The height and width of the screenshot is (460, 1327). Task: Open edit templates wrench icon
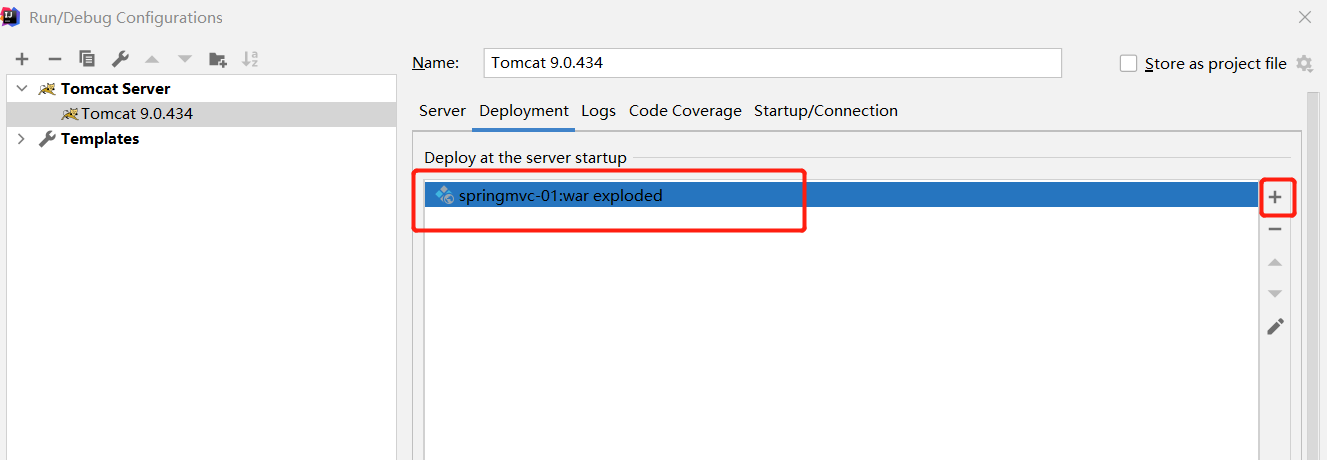[x=119, y=59]
